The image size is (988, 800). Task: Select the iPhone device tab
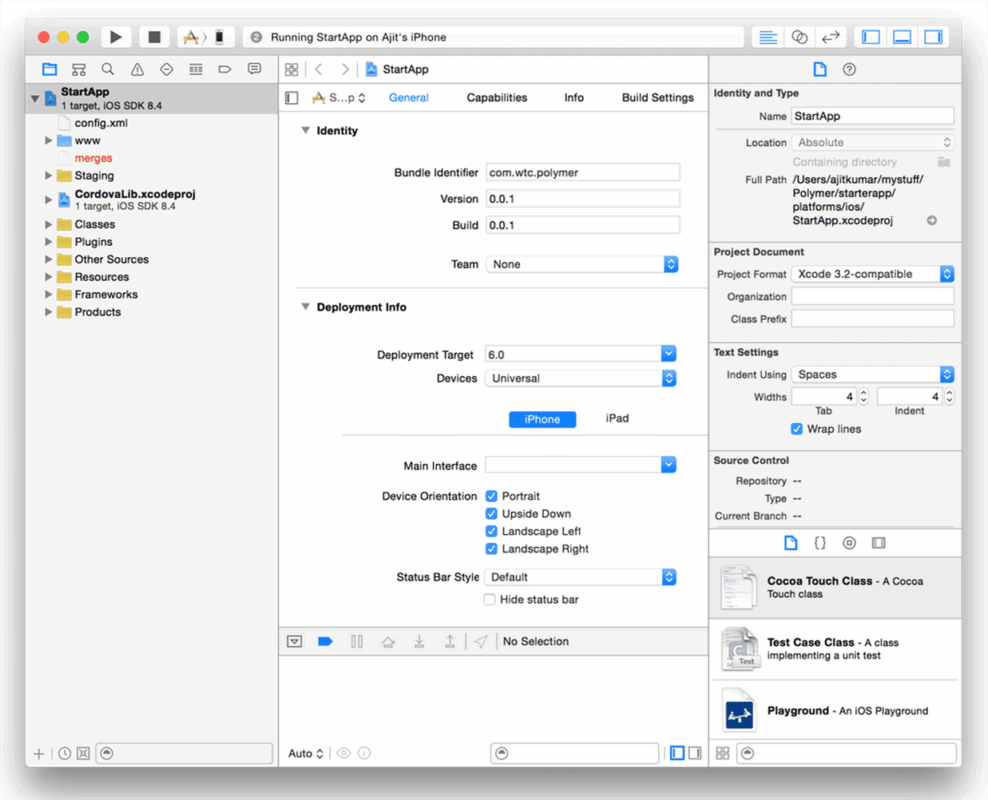pyautogui.click(x=542, y=420)
